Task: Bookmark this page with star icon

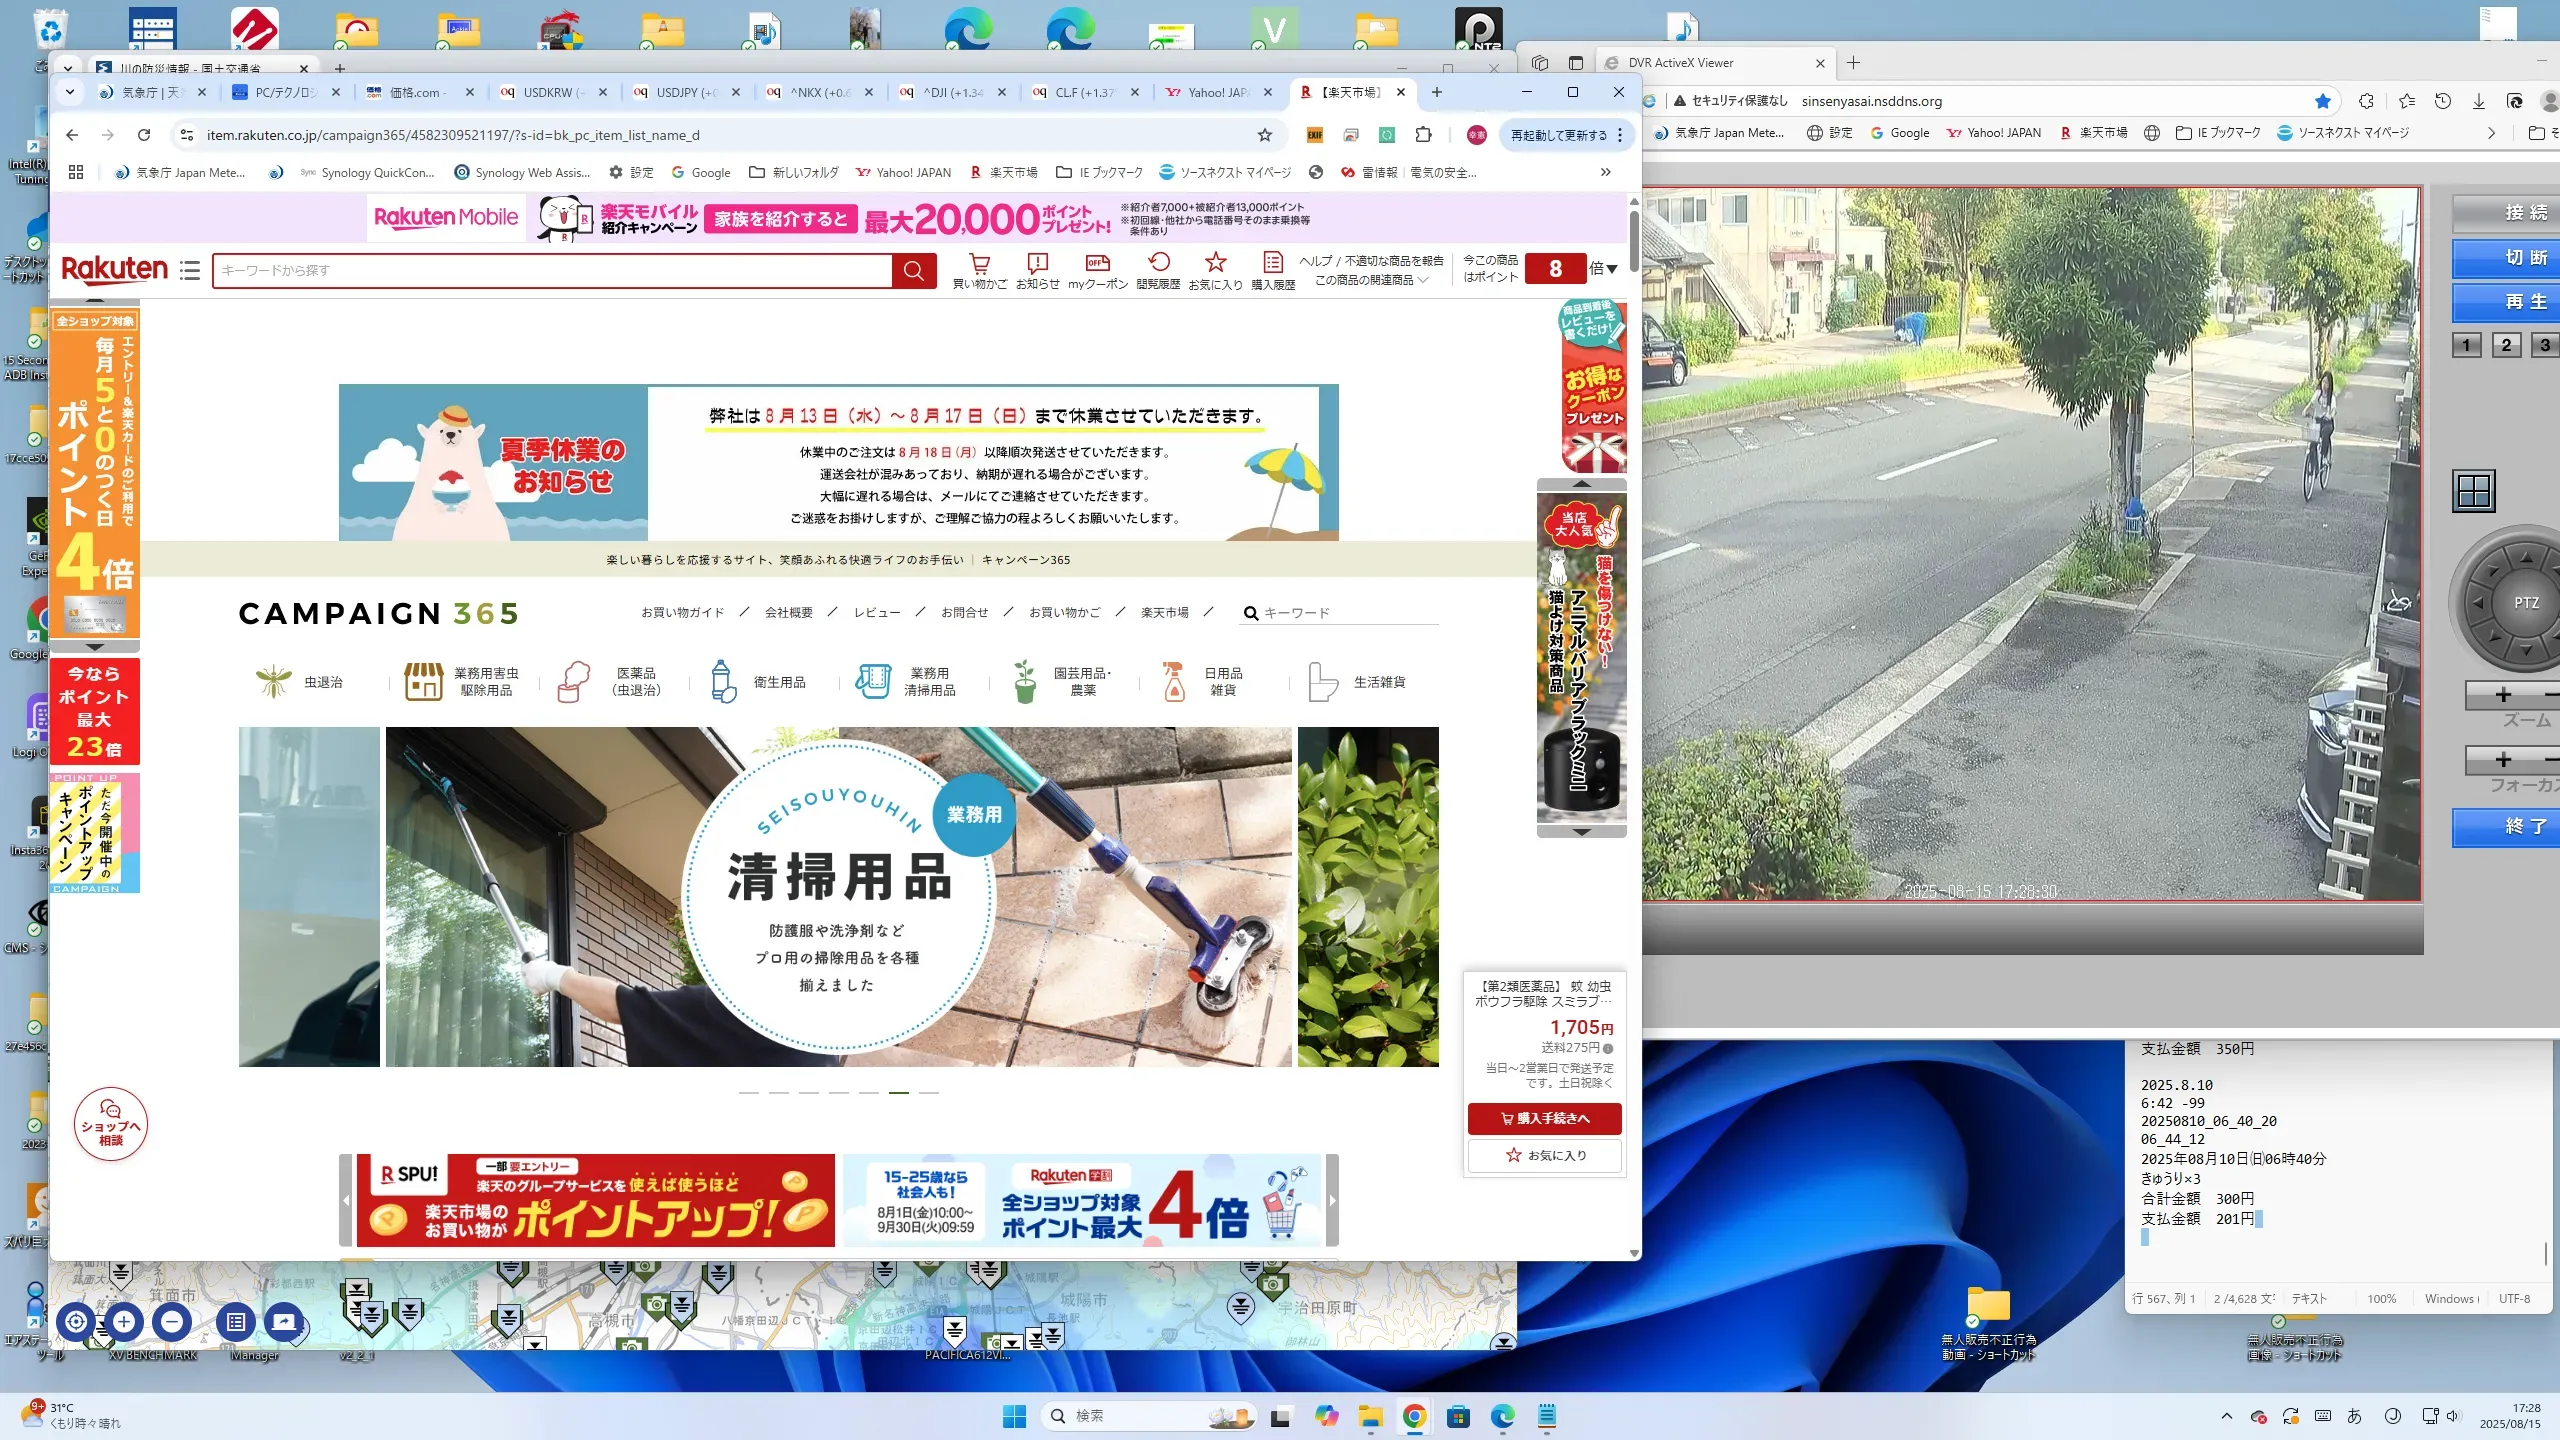Action: [x=1265, y=135]
